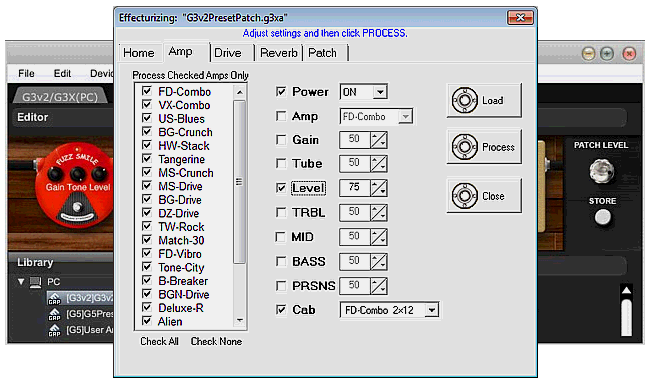Click the MS-Crunch amp name in the list

click(186, 173)
